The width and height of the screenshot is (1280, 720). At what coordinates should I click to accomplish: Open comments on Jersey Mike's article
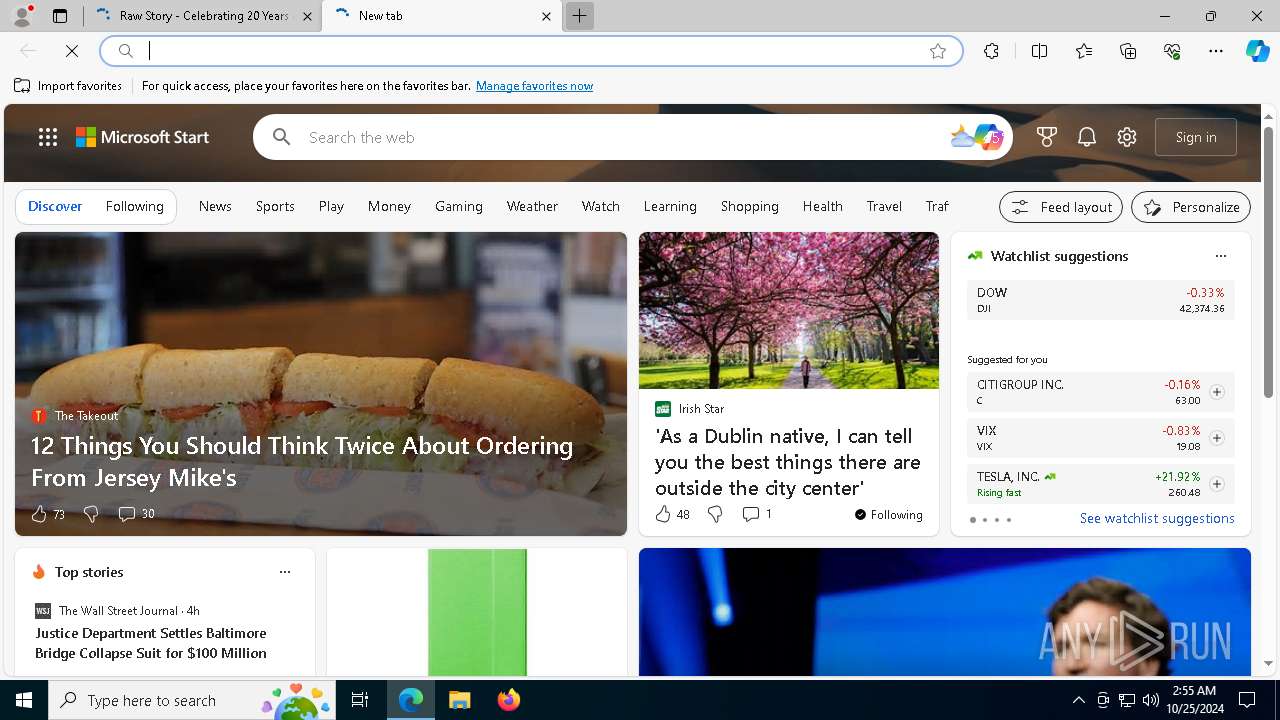(x=136, y=514)
